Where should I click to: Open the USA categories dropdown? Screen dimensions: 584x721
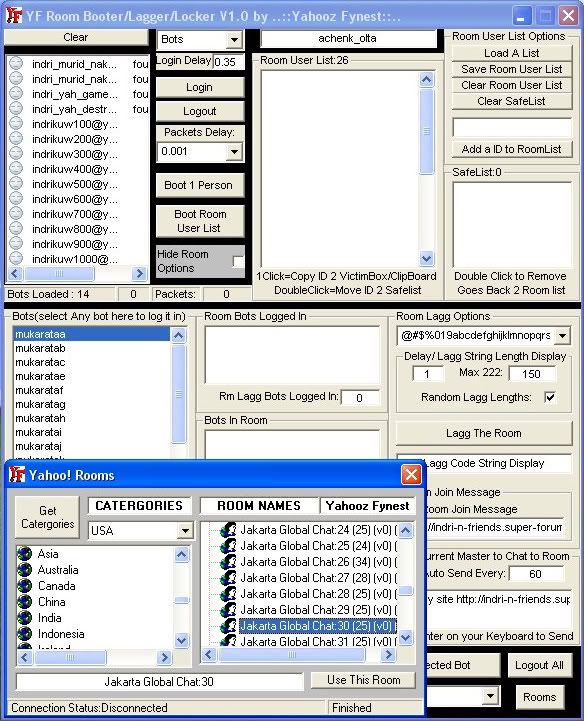185,531
